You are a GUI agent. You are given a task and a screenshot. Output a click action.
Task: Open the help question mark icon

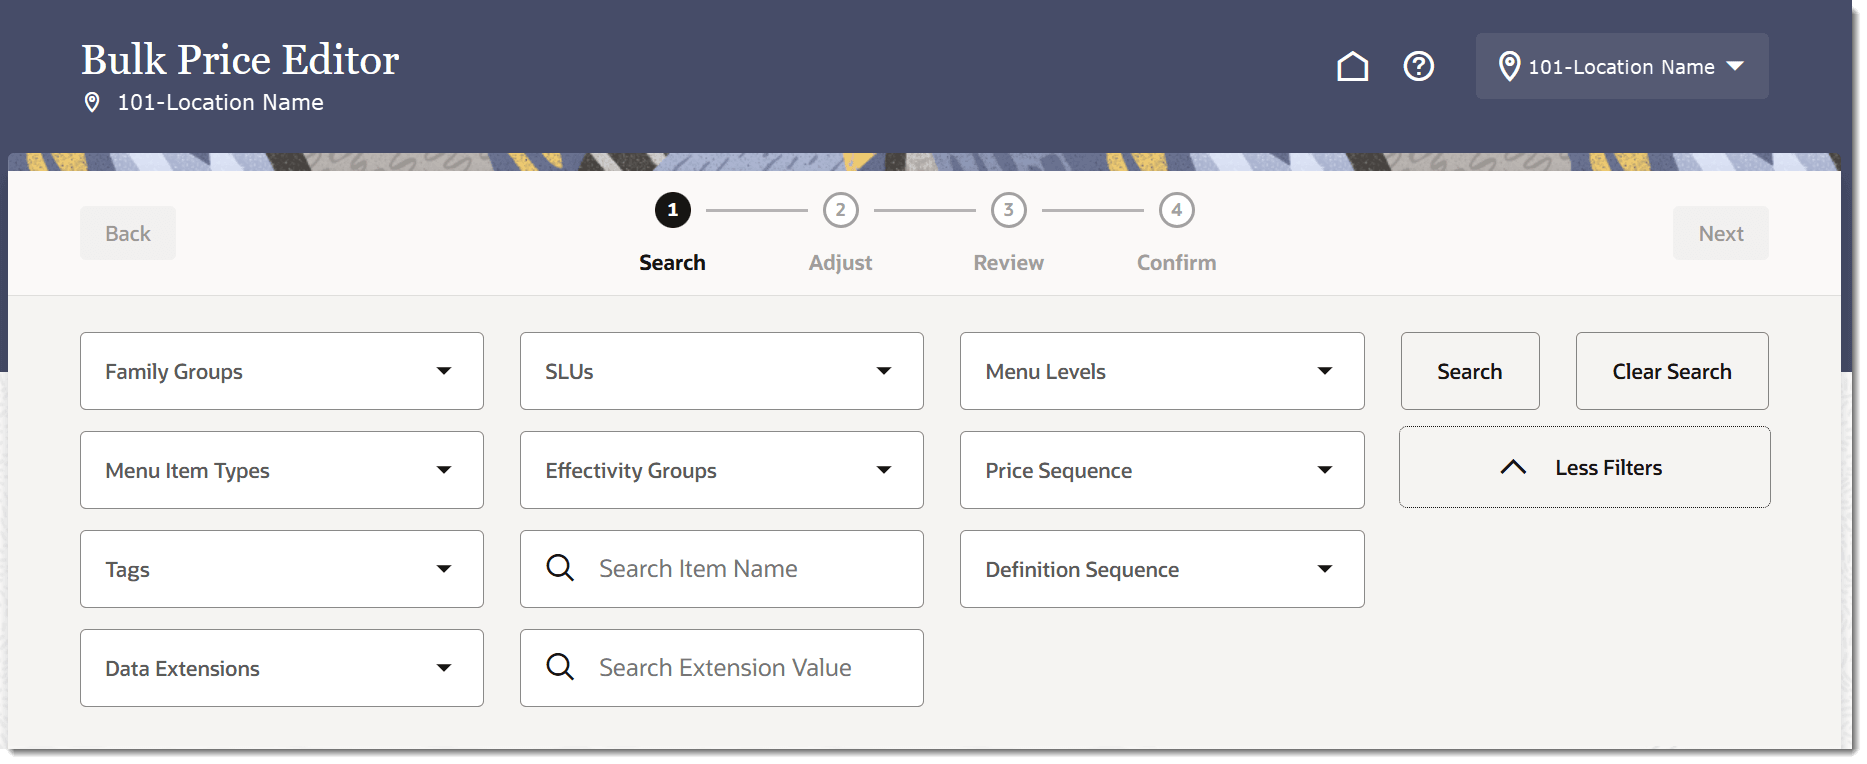pos(1418,66)
